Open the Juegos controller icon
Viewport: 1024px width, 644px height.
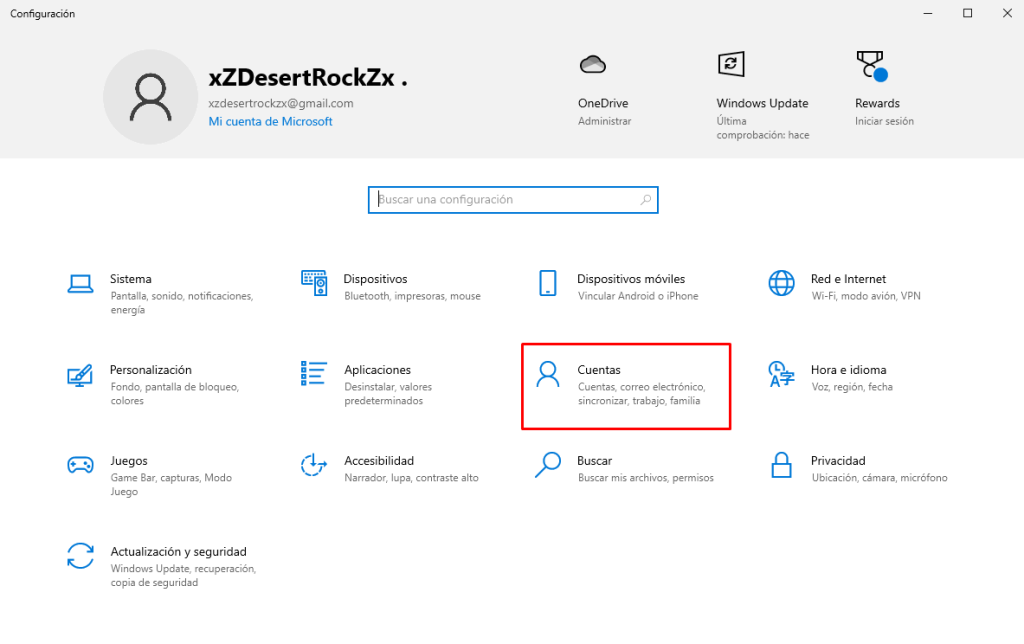pos(80,465)
